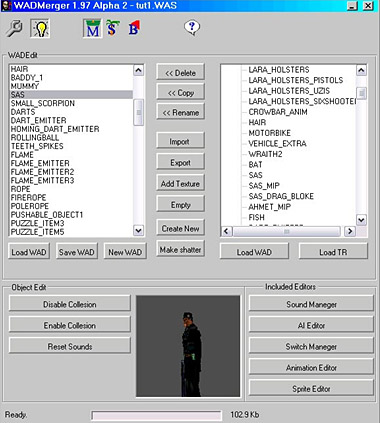Click the New WAD button
This screenshot has height=423, width=380.
click(x=125, y=252)
